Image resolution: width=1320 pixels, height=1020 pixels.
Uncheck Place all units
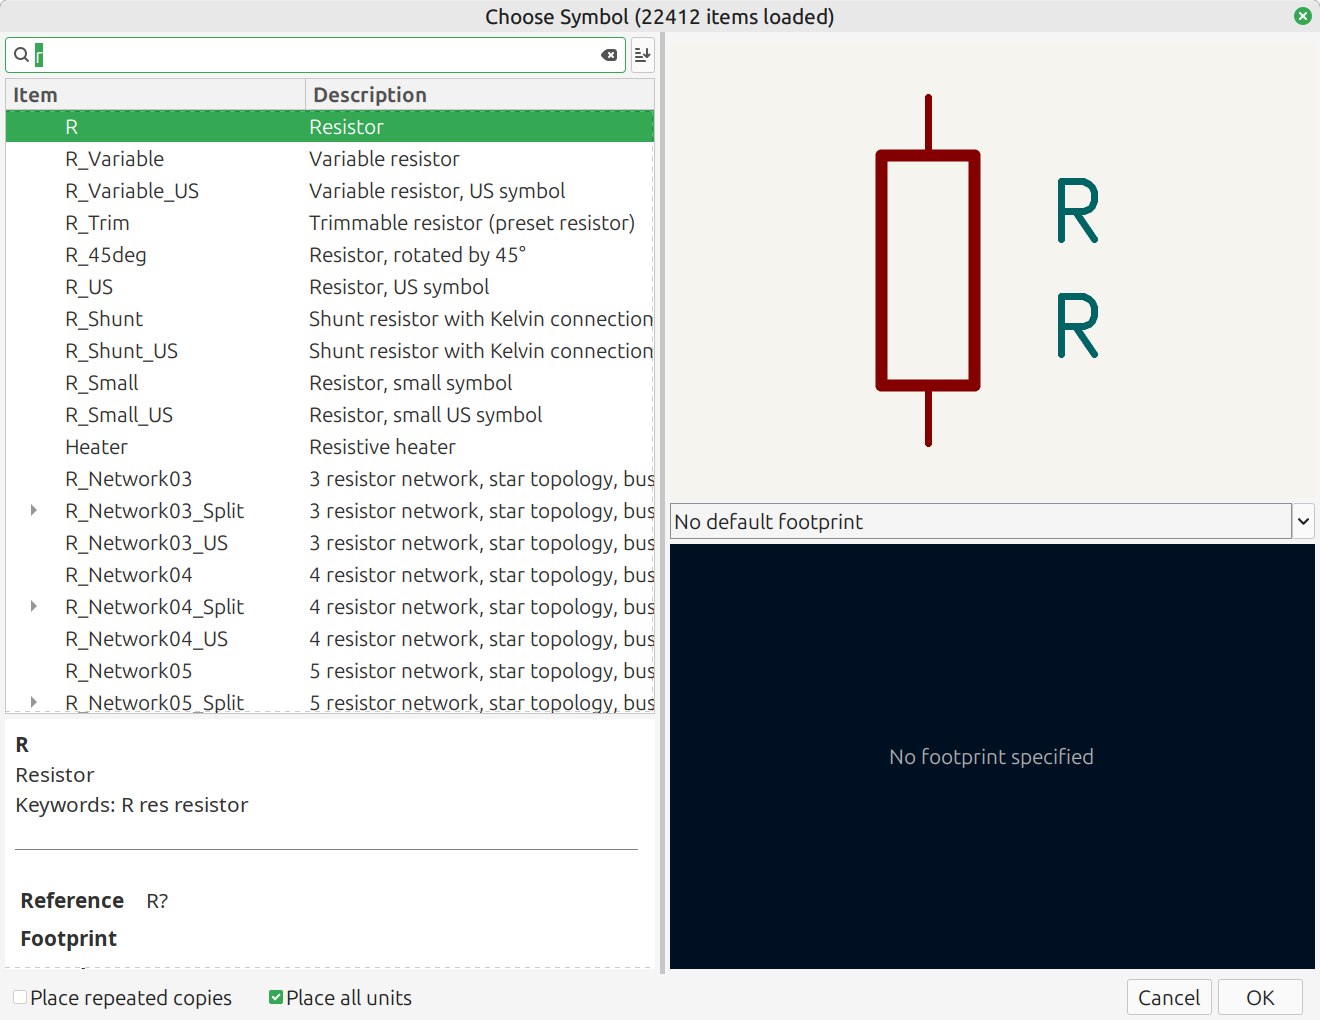[276, 997]
